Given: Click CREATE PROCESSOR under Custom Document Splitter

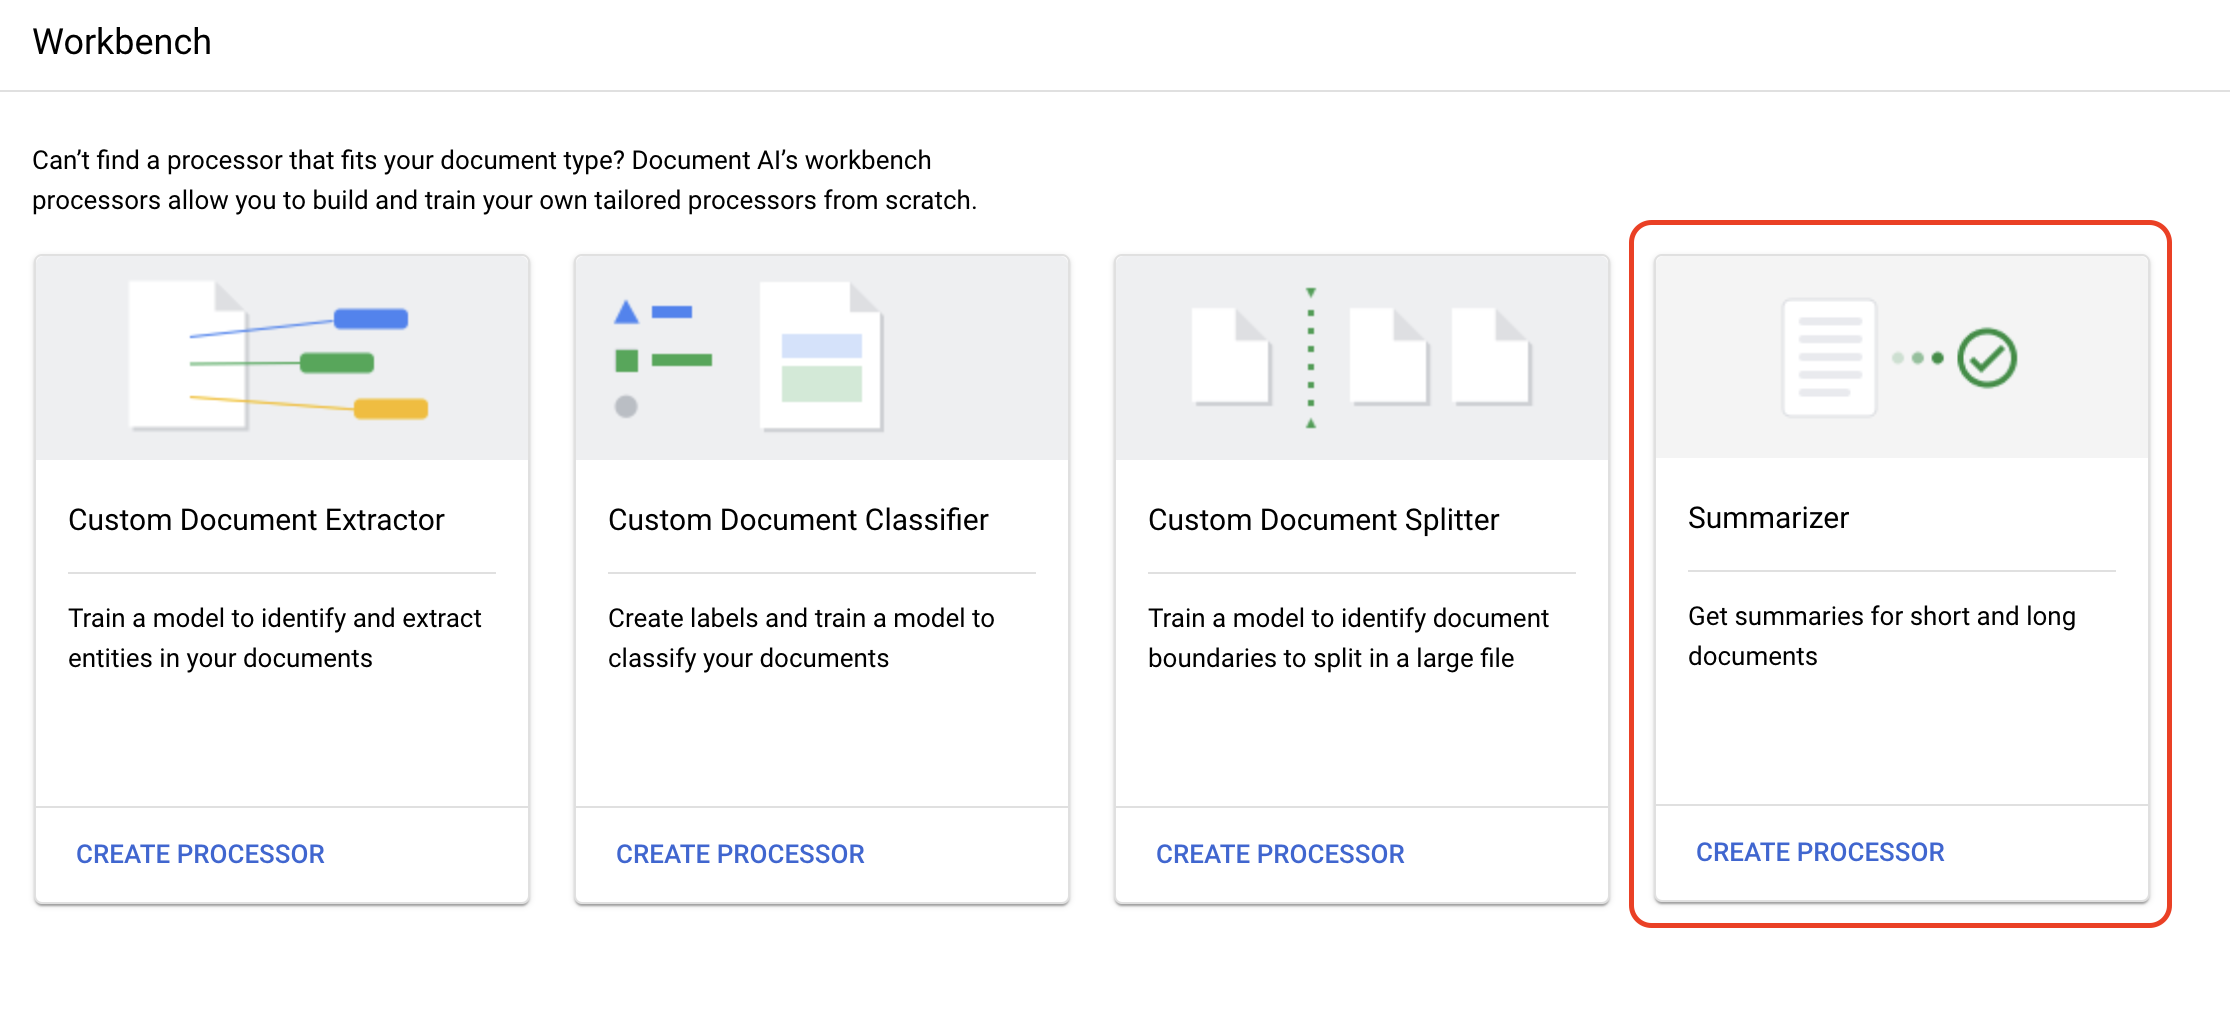Looking at the screenshot, I should (x=1281, y=853).
